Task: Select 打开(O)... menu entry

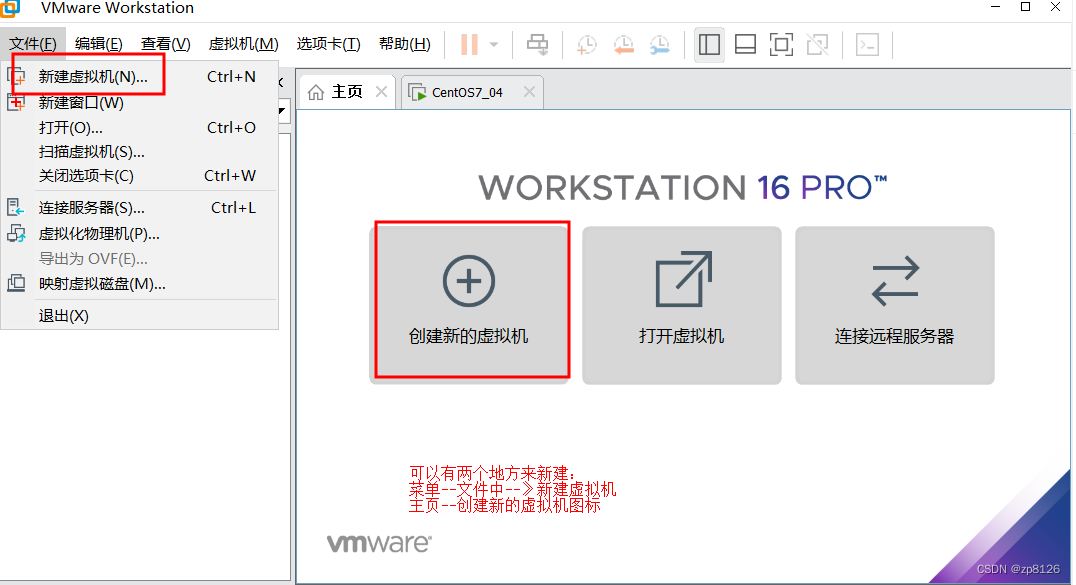Action: tap(140, 128)
